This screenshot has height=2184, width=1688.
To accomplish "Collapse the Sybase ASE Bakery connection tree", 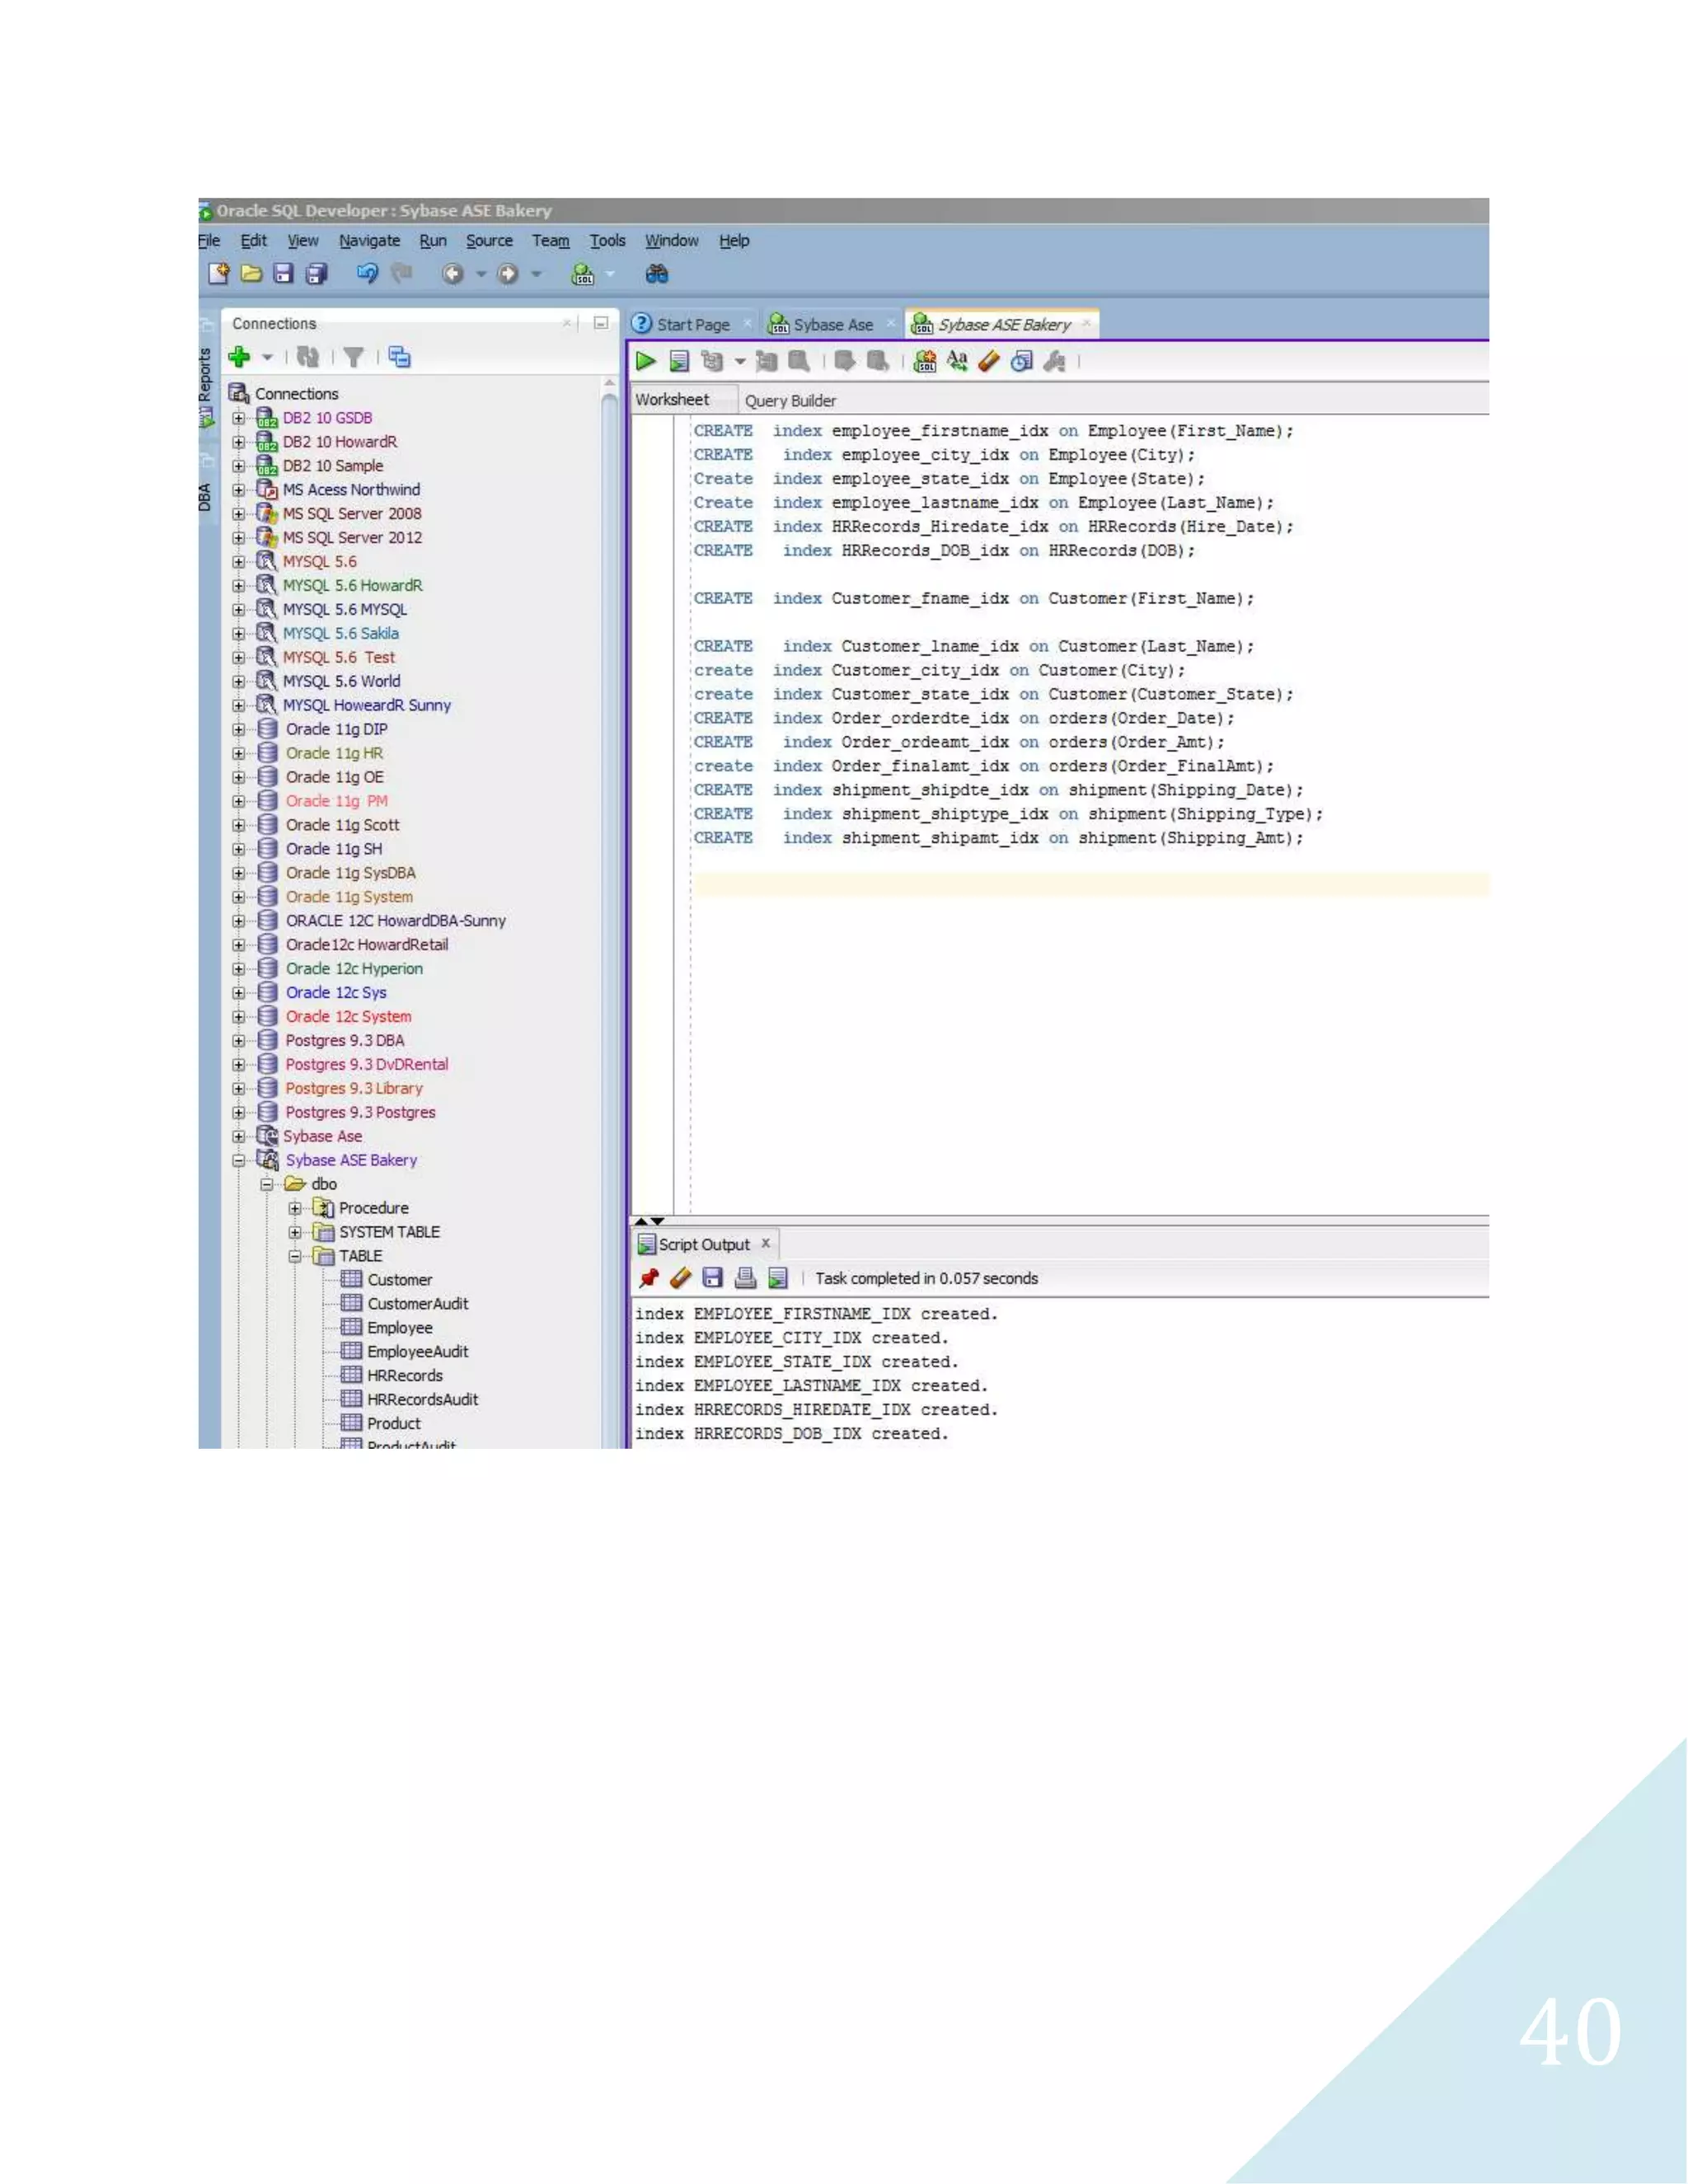I will [238, 1160].
